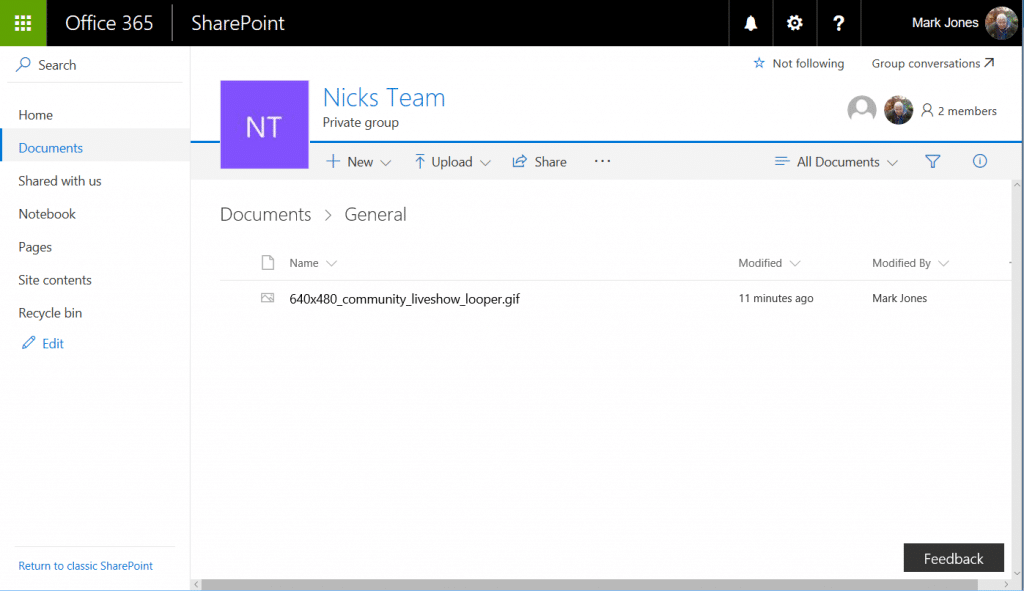This screenshot has height=591, width=1024.
Task: Open notifications via the bell icon
Action: coord(750,22)
